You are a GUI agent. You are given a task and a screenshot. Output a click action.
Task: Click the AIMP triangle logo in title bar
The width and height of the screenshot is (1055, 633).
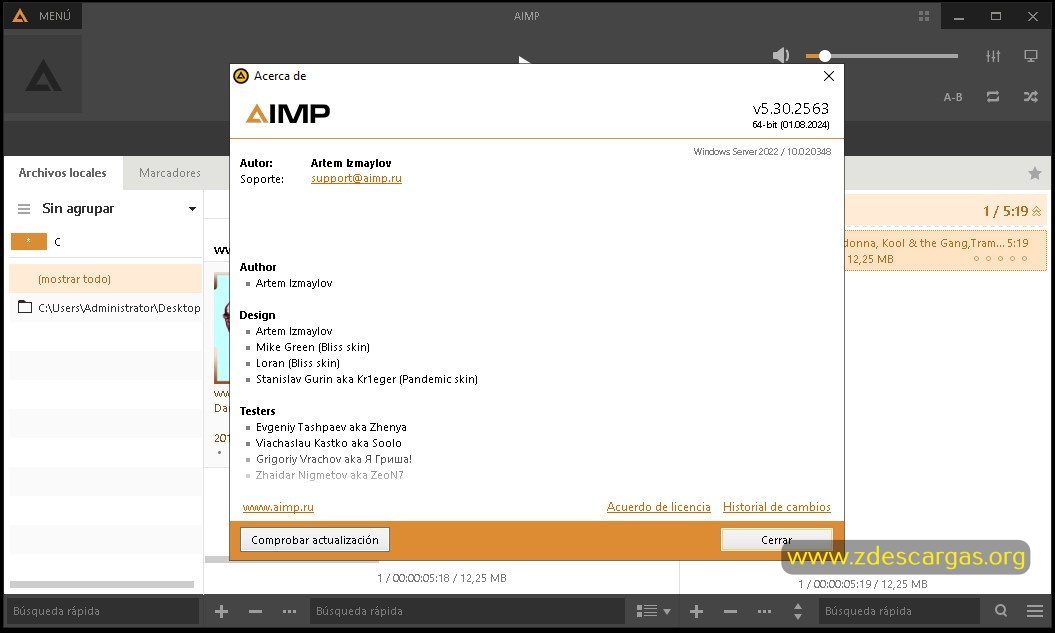[x=20, y=15]
